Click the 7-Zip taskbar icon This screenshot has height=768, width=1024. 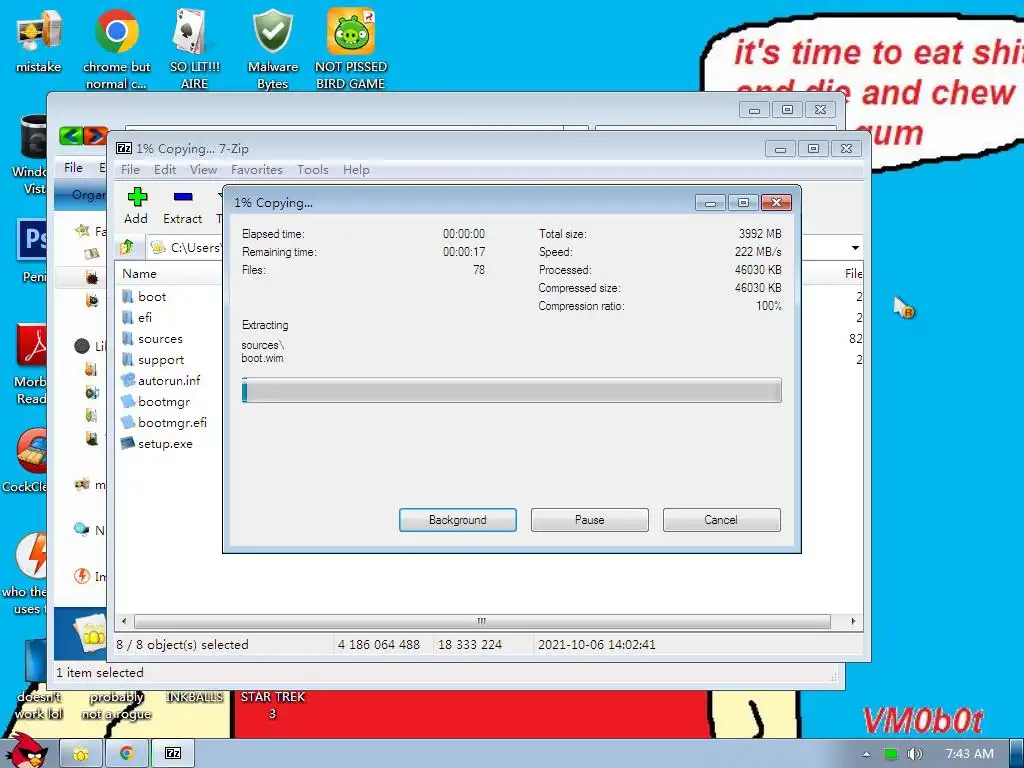tap(173, 754)
